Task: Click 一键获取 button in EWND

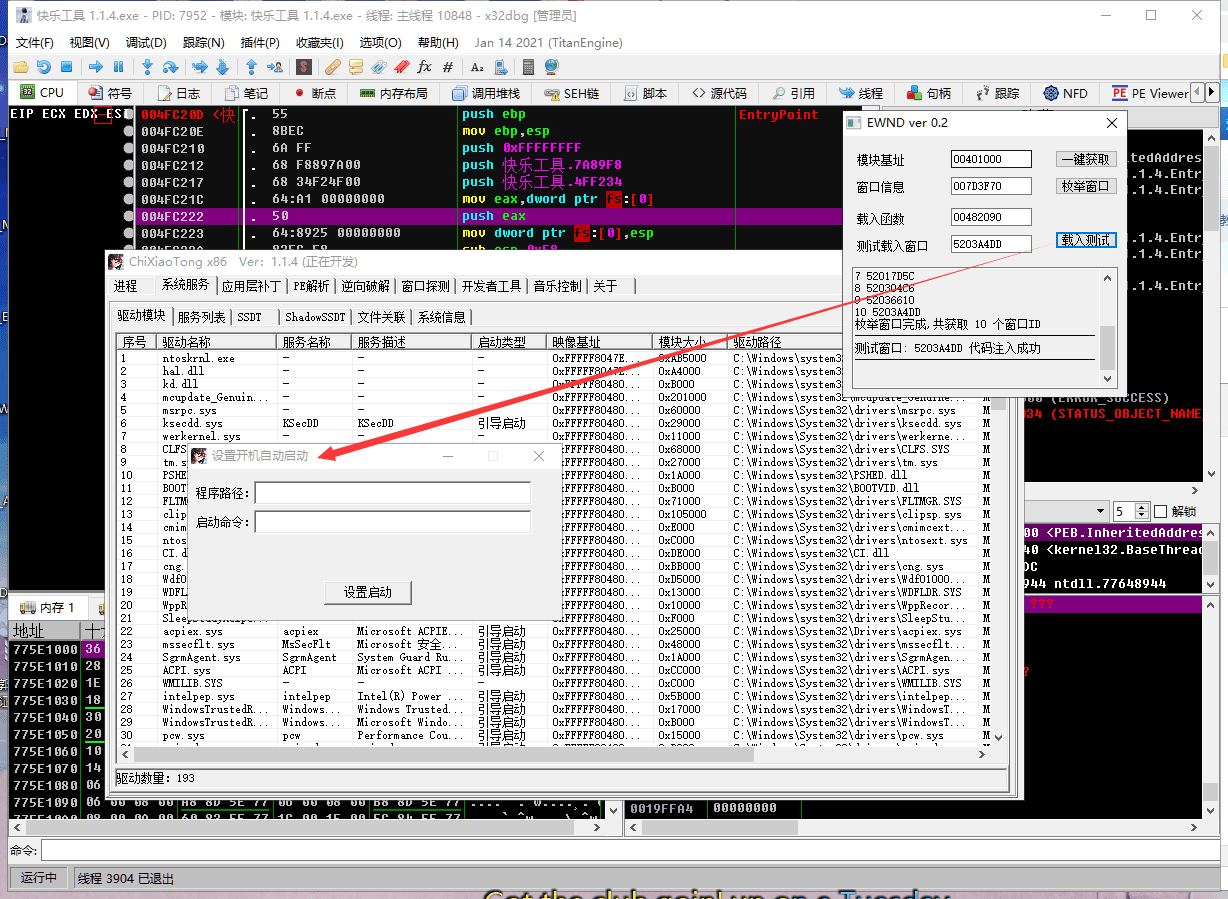Action: pyautogui.click(x=1086, y=159)
